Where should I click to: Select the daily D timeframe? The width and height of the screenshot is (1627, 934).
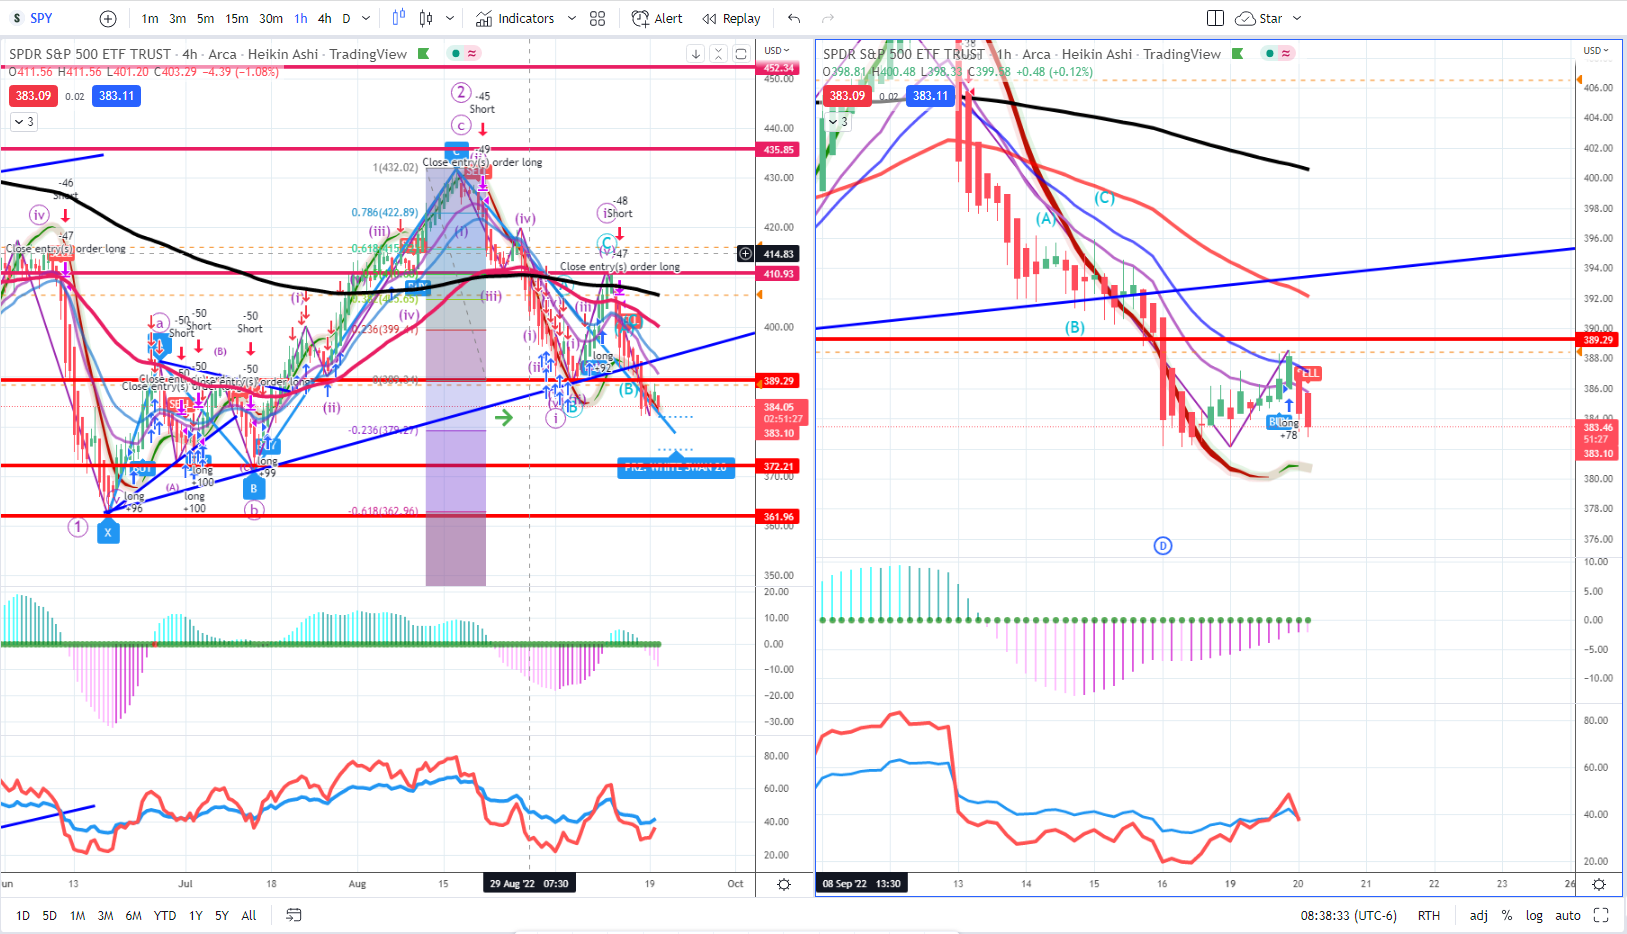(346, 18)
